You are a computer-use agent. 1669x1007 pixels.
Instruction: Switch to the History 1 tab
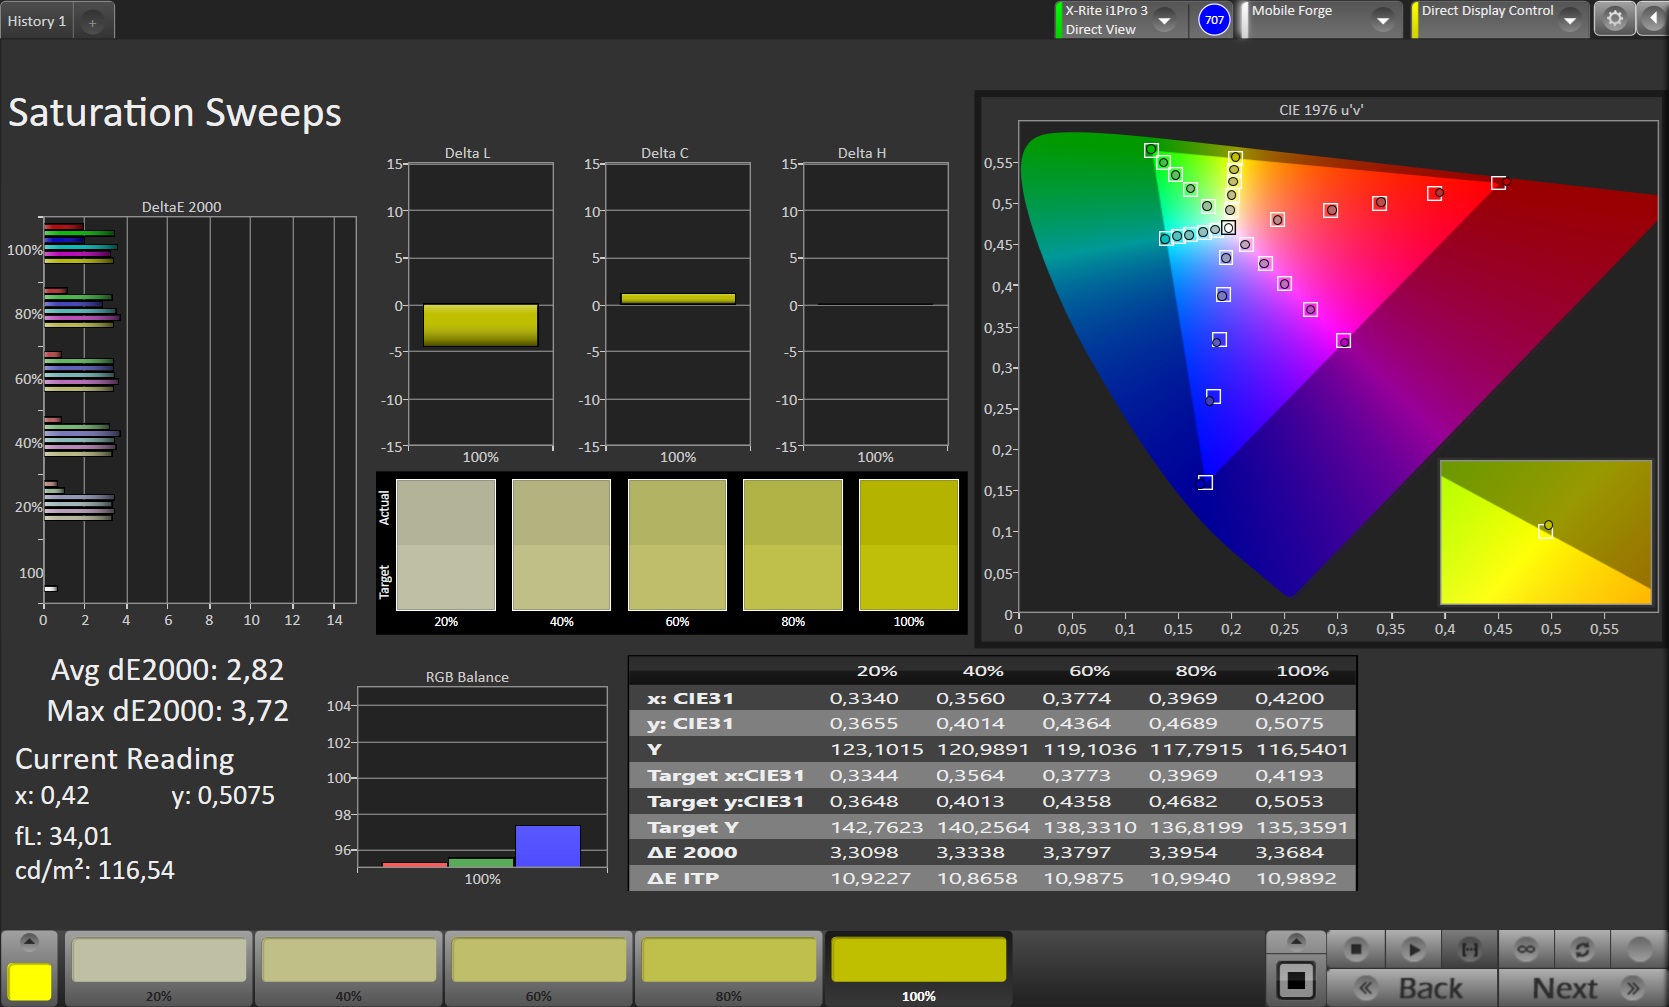coord(37,21)
